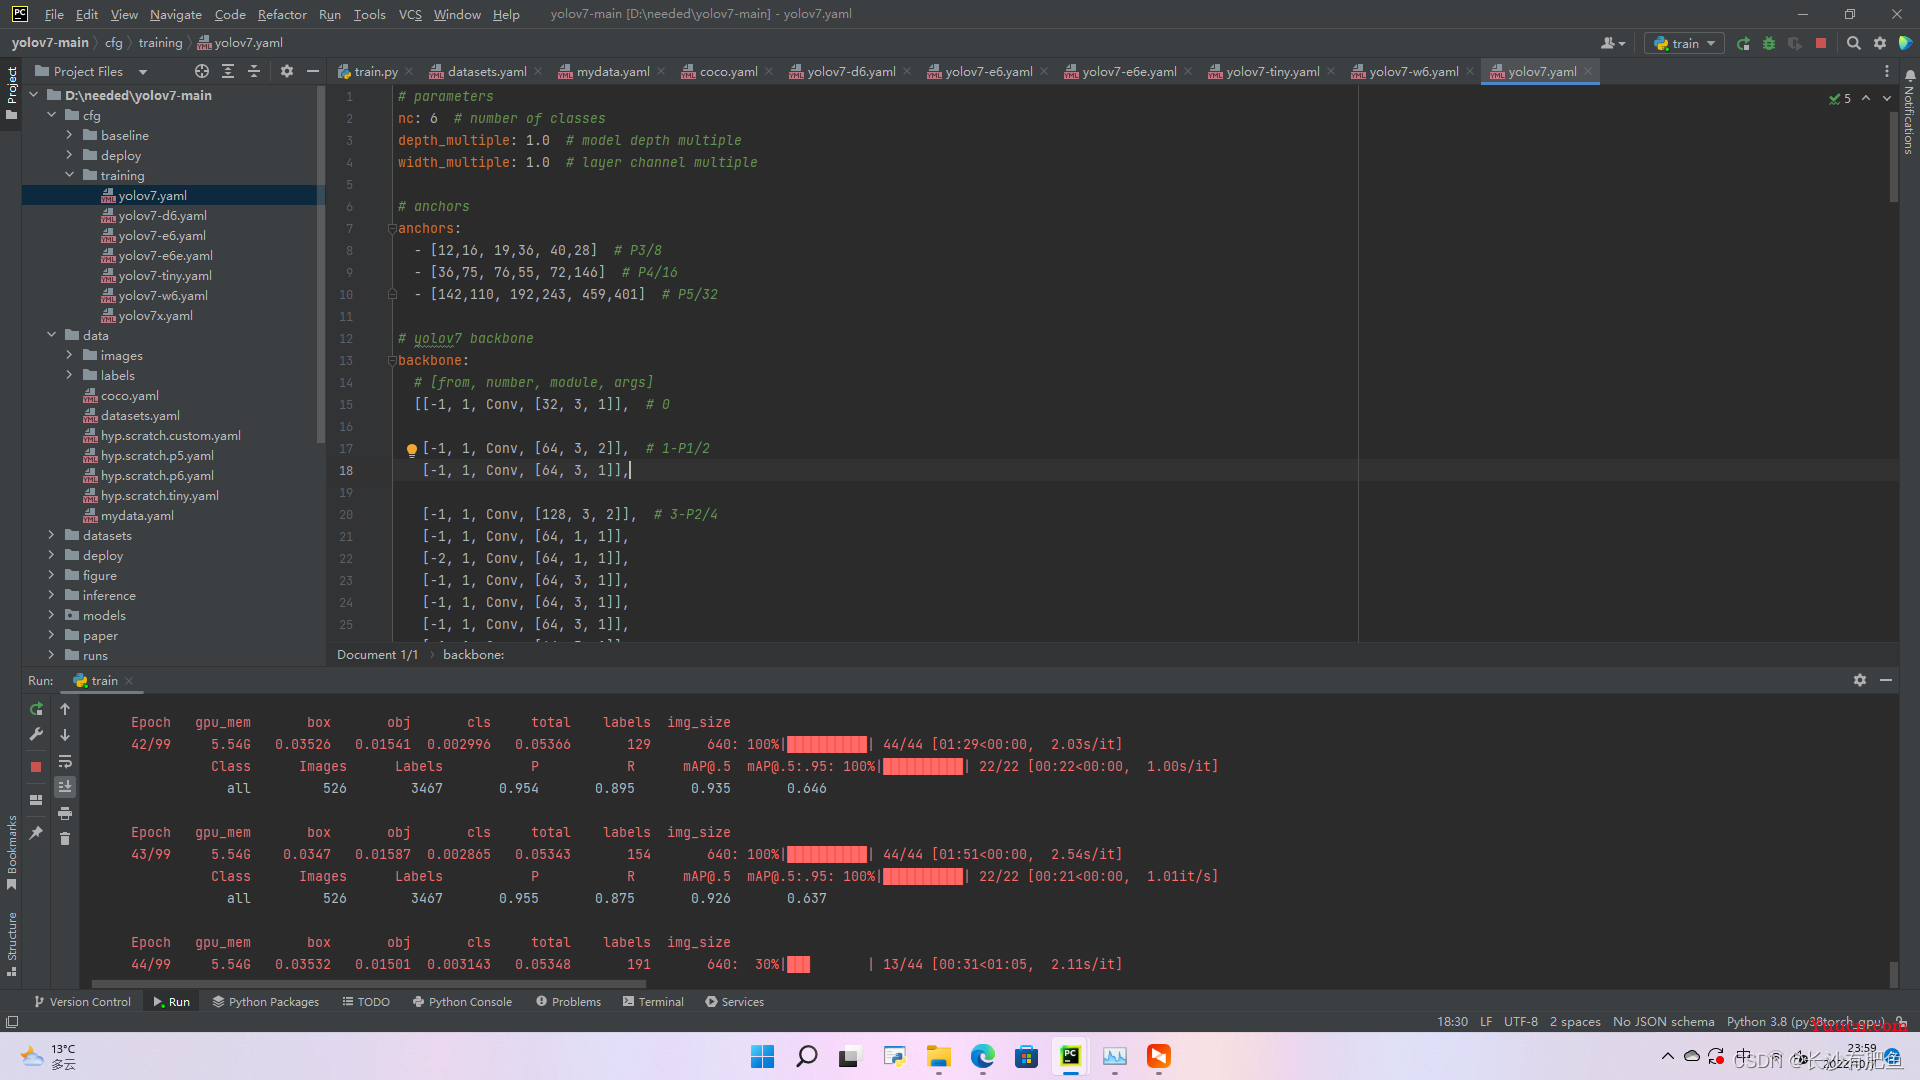Image resolution: width=1920 pixels, height=1080 pixels.
Task: Click the intention light bulb on line 17
Action: coord(411,450)
